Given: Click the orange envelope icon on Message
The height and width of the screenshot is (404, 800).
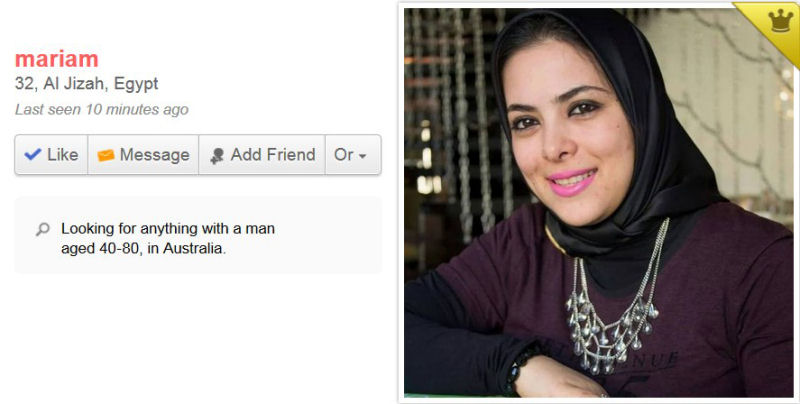Looking at the screenshot, I should pyautogui.click(x=106, y=155).
